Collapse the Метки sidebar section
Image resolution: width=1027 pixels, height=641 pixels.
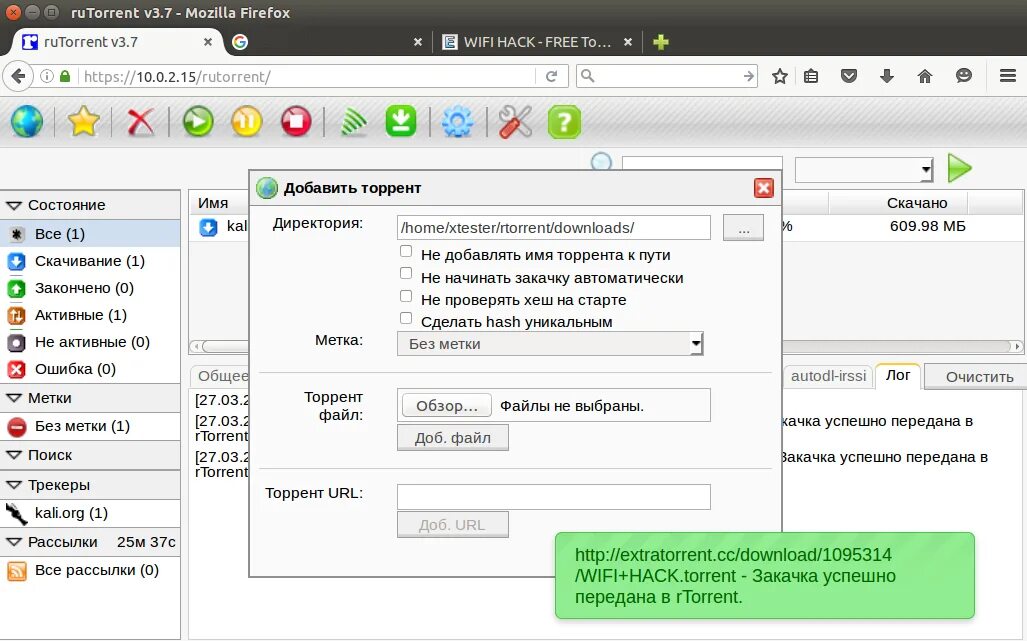pyautogui.click(x=14, y=398)
